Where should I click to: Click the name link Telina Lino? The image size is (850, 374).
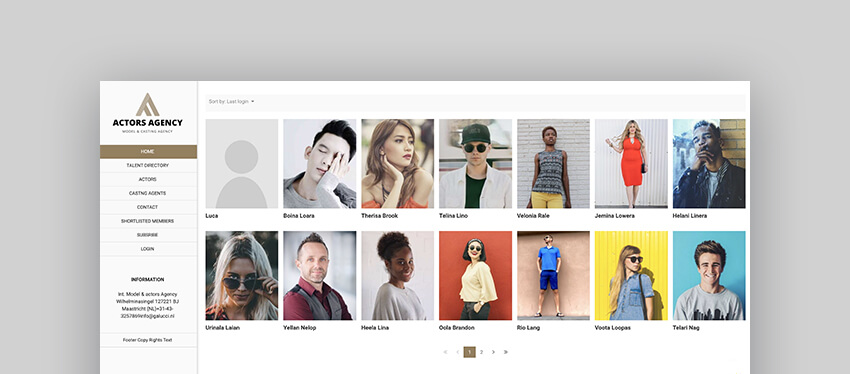click(453, 216)
